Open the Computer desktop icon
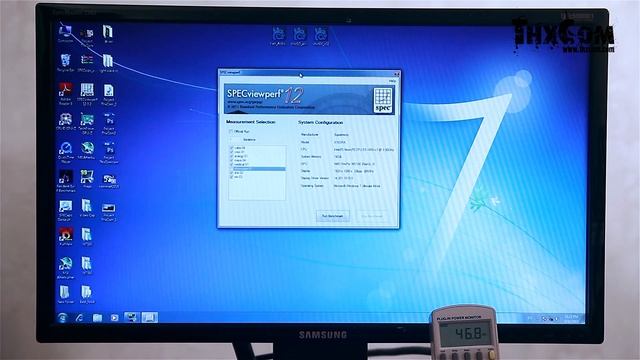 (65, 33)
